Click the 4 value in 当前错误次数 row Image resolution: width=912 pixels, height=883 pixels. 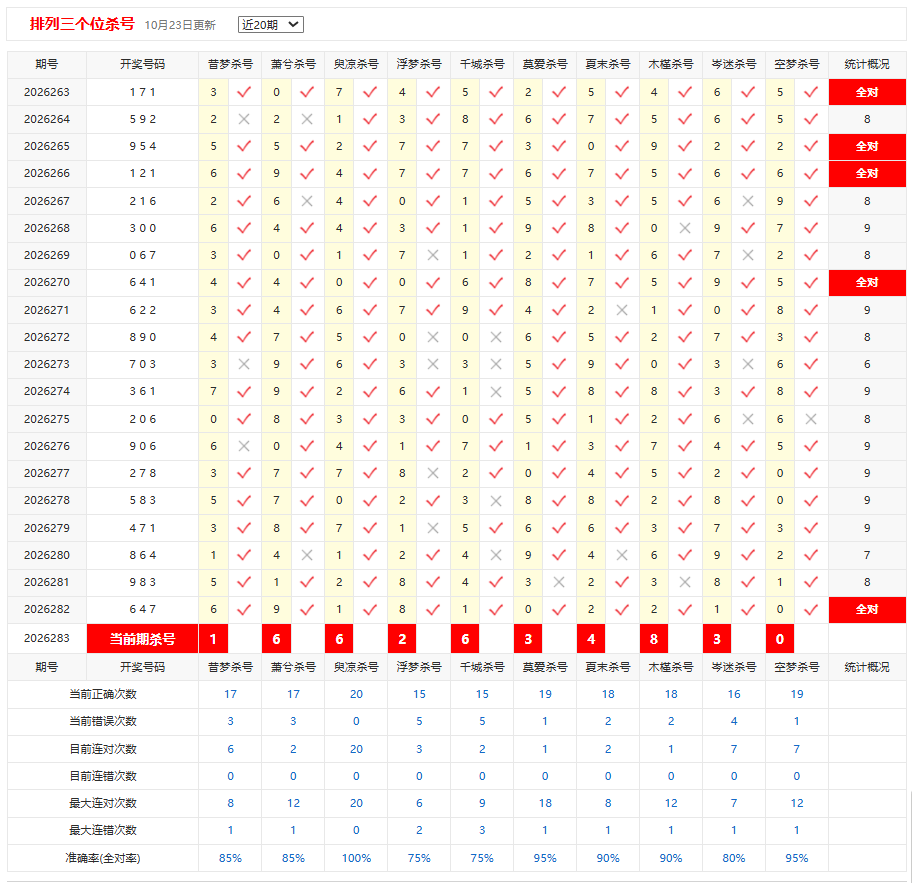pos(734,721)
